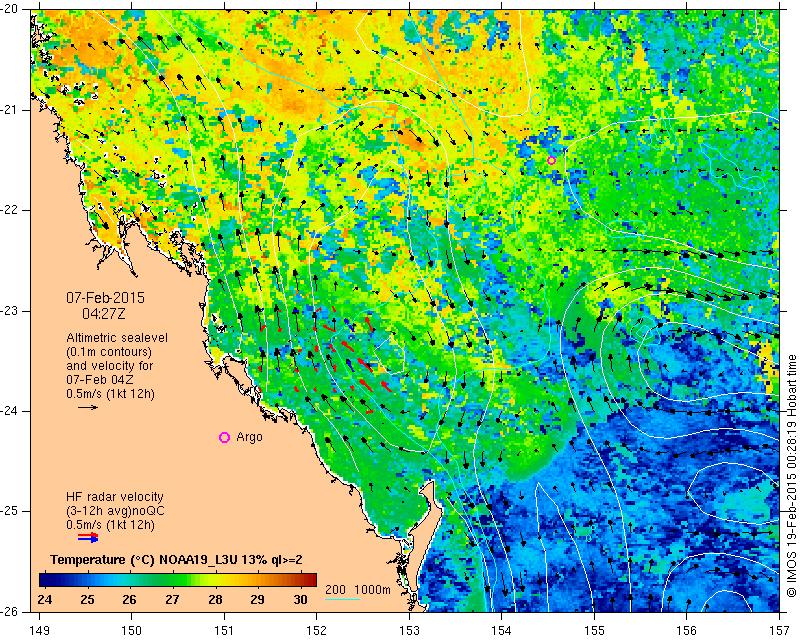
Task: Click the color bar tick label '24'
Action: pos(45,599)
